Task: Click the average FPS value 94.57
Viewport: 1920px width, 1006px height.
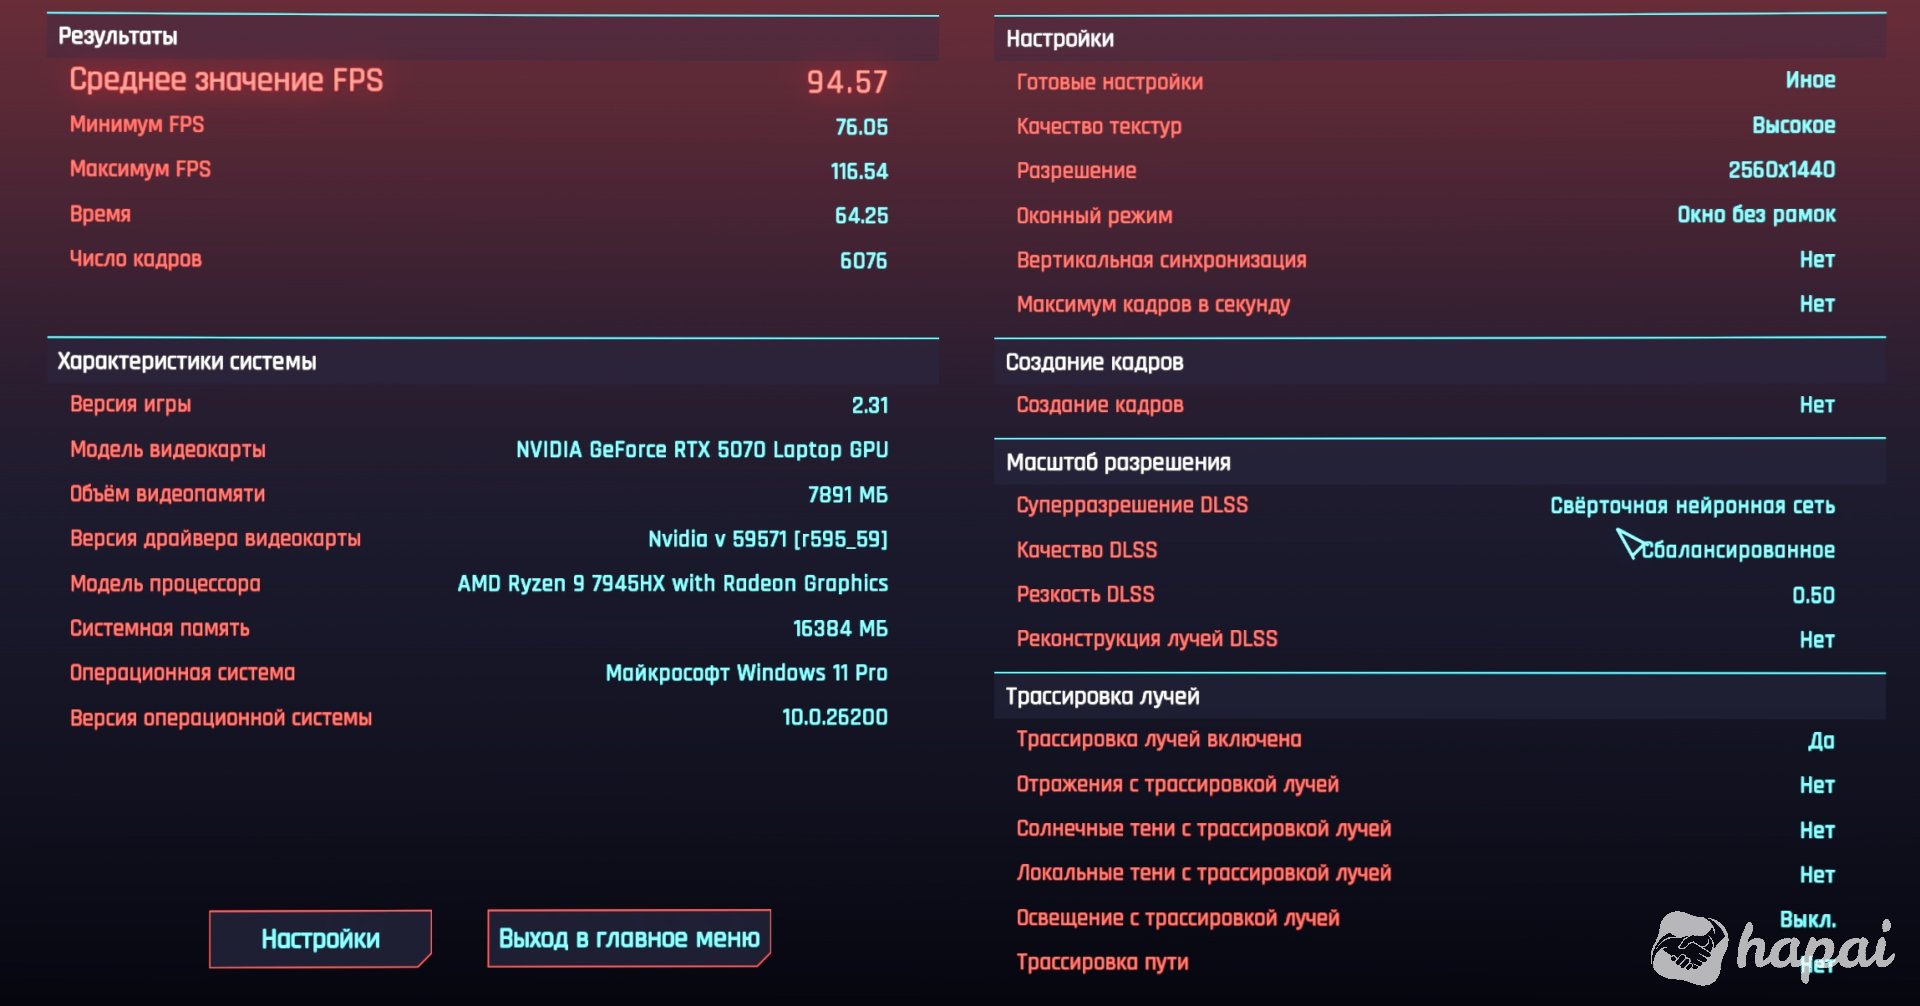Action: pyautogui.click(x=847, y=82)
